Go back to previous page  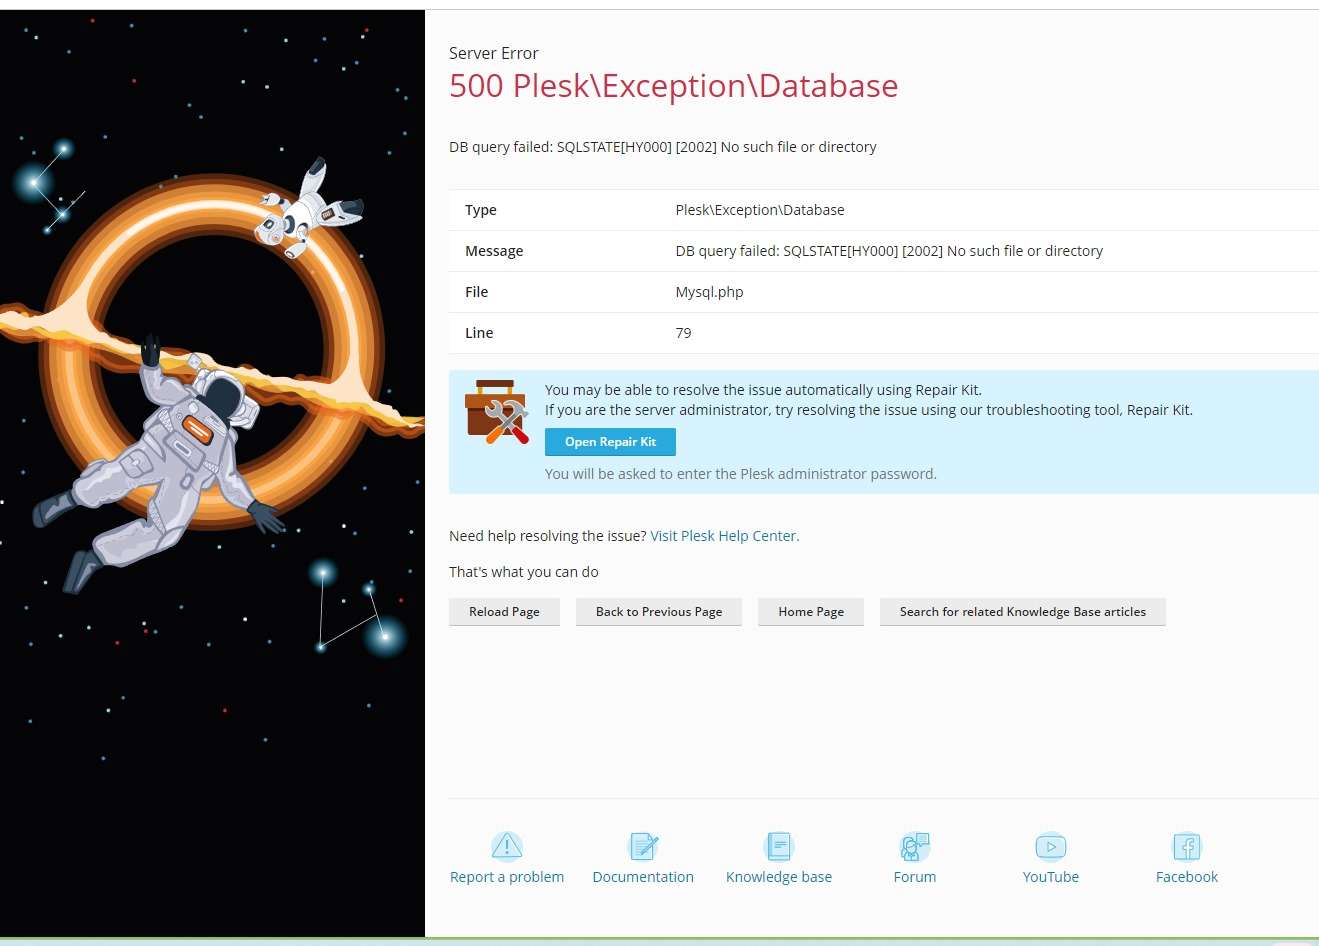(x=659, y=612)
